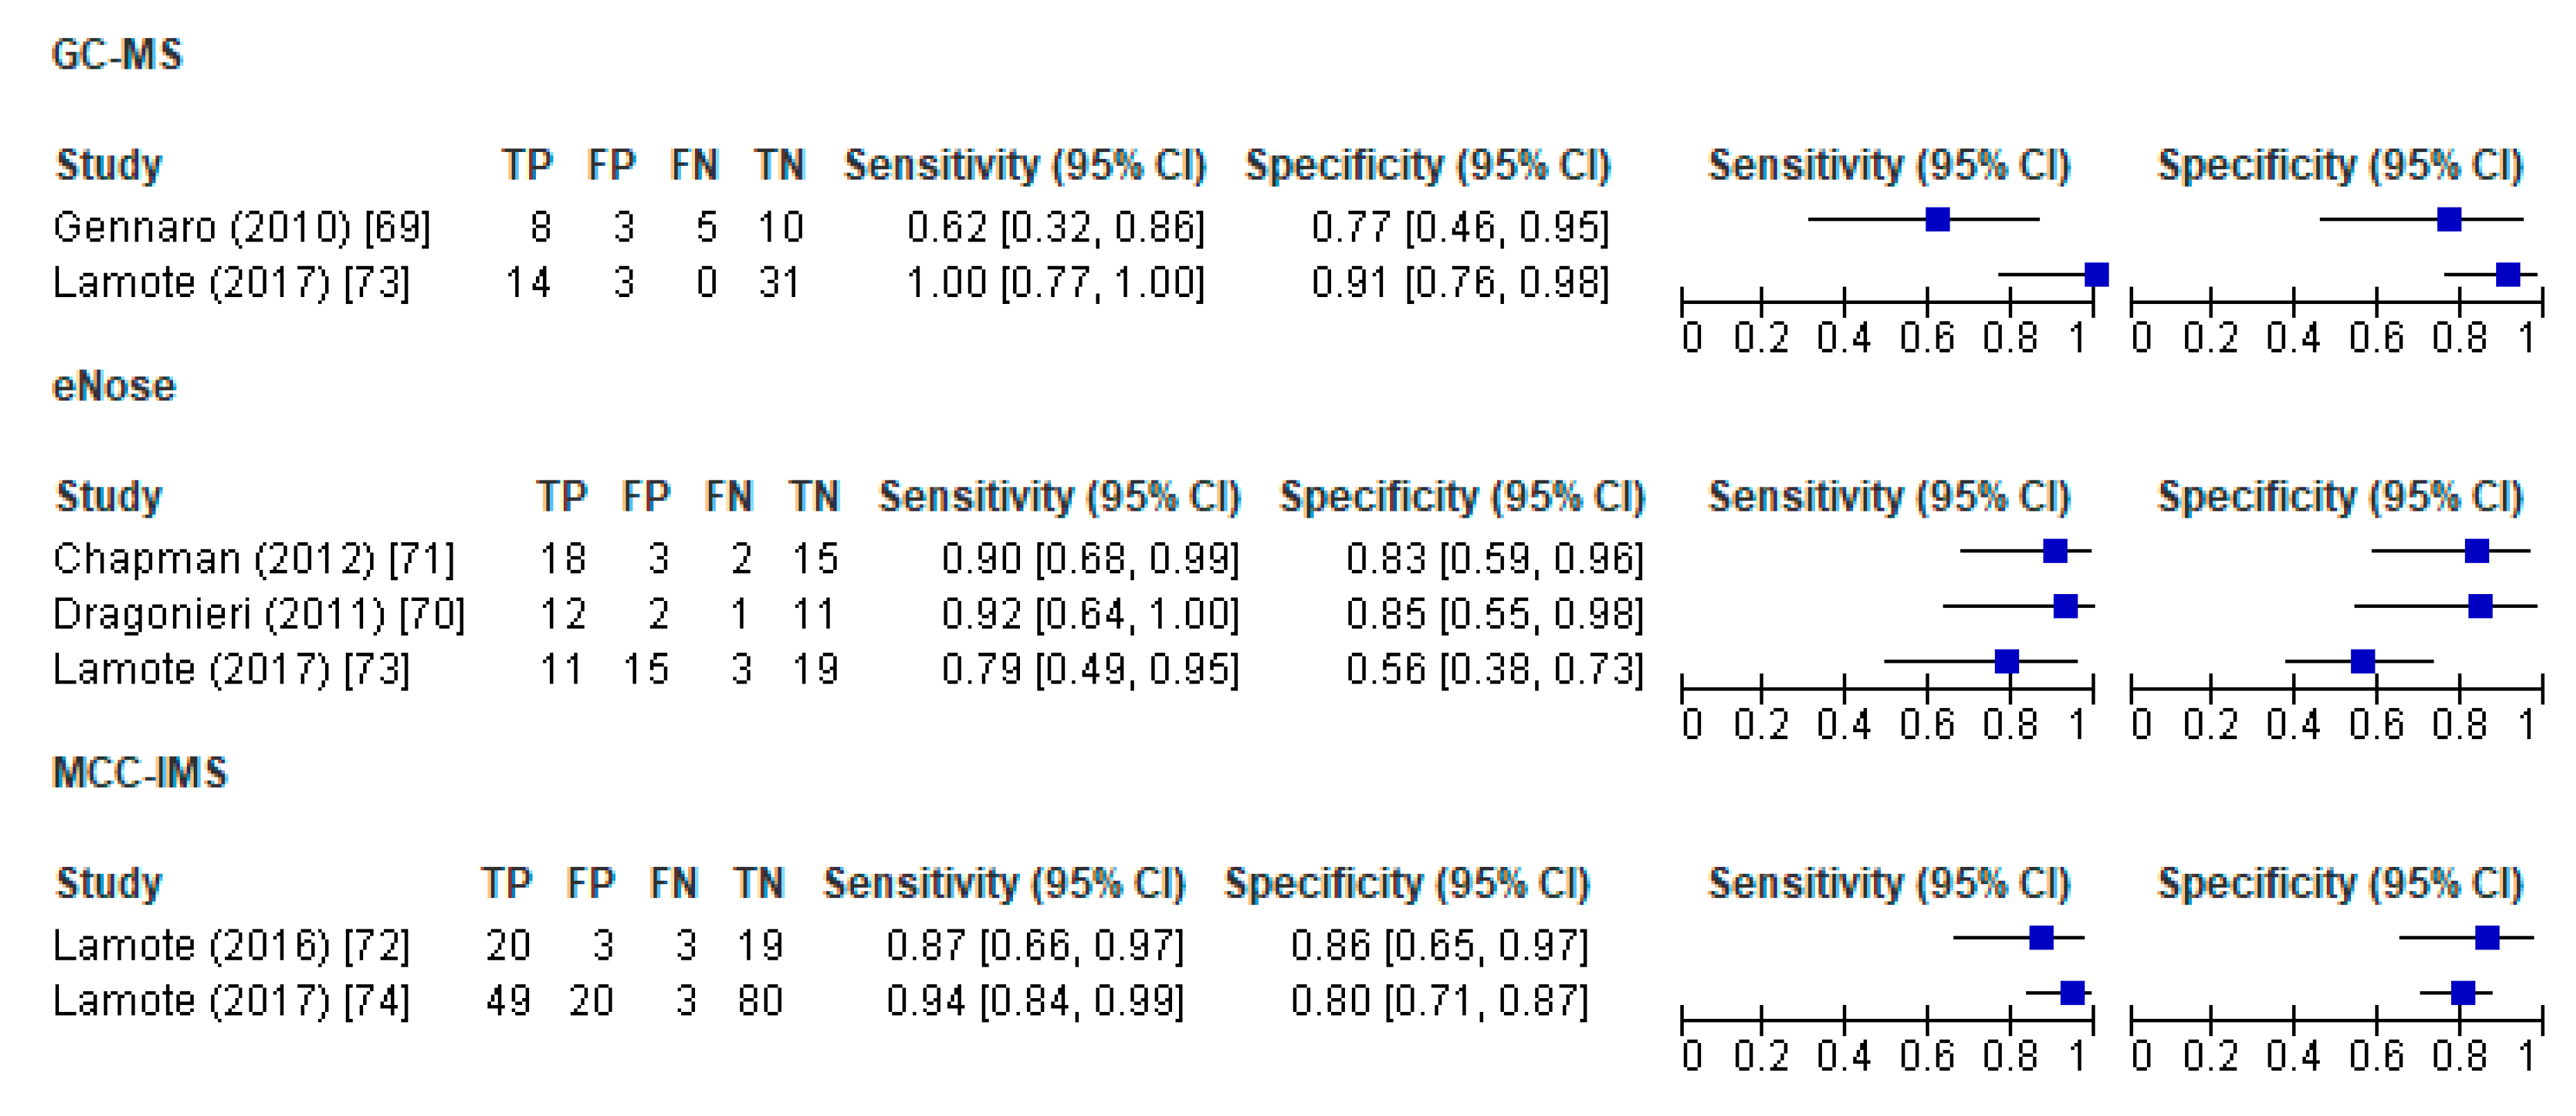
Task: Open the Chapman (2012) [71] study entry
Action: click(253, 559)
